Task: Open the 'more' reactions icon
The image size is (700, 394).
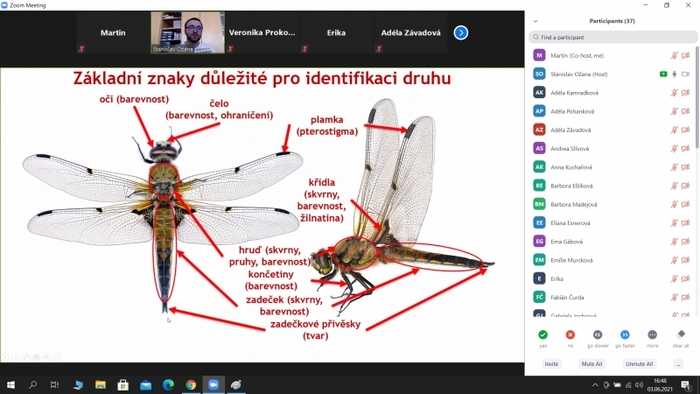Action: [652, 335]
